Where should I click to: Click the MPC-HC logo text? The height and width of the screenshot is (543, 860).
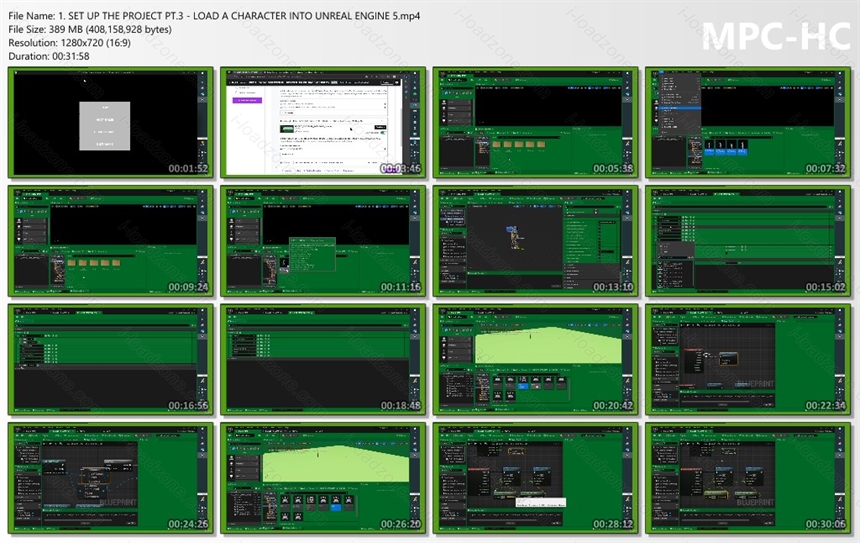point(776,37)
